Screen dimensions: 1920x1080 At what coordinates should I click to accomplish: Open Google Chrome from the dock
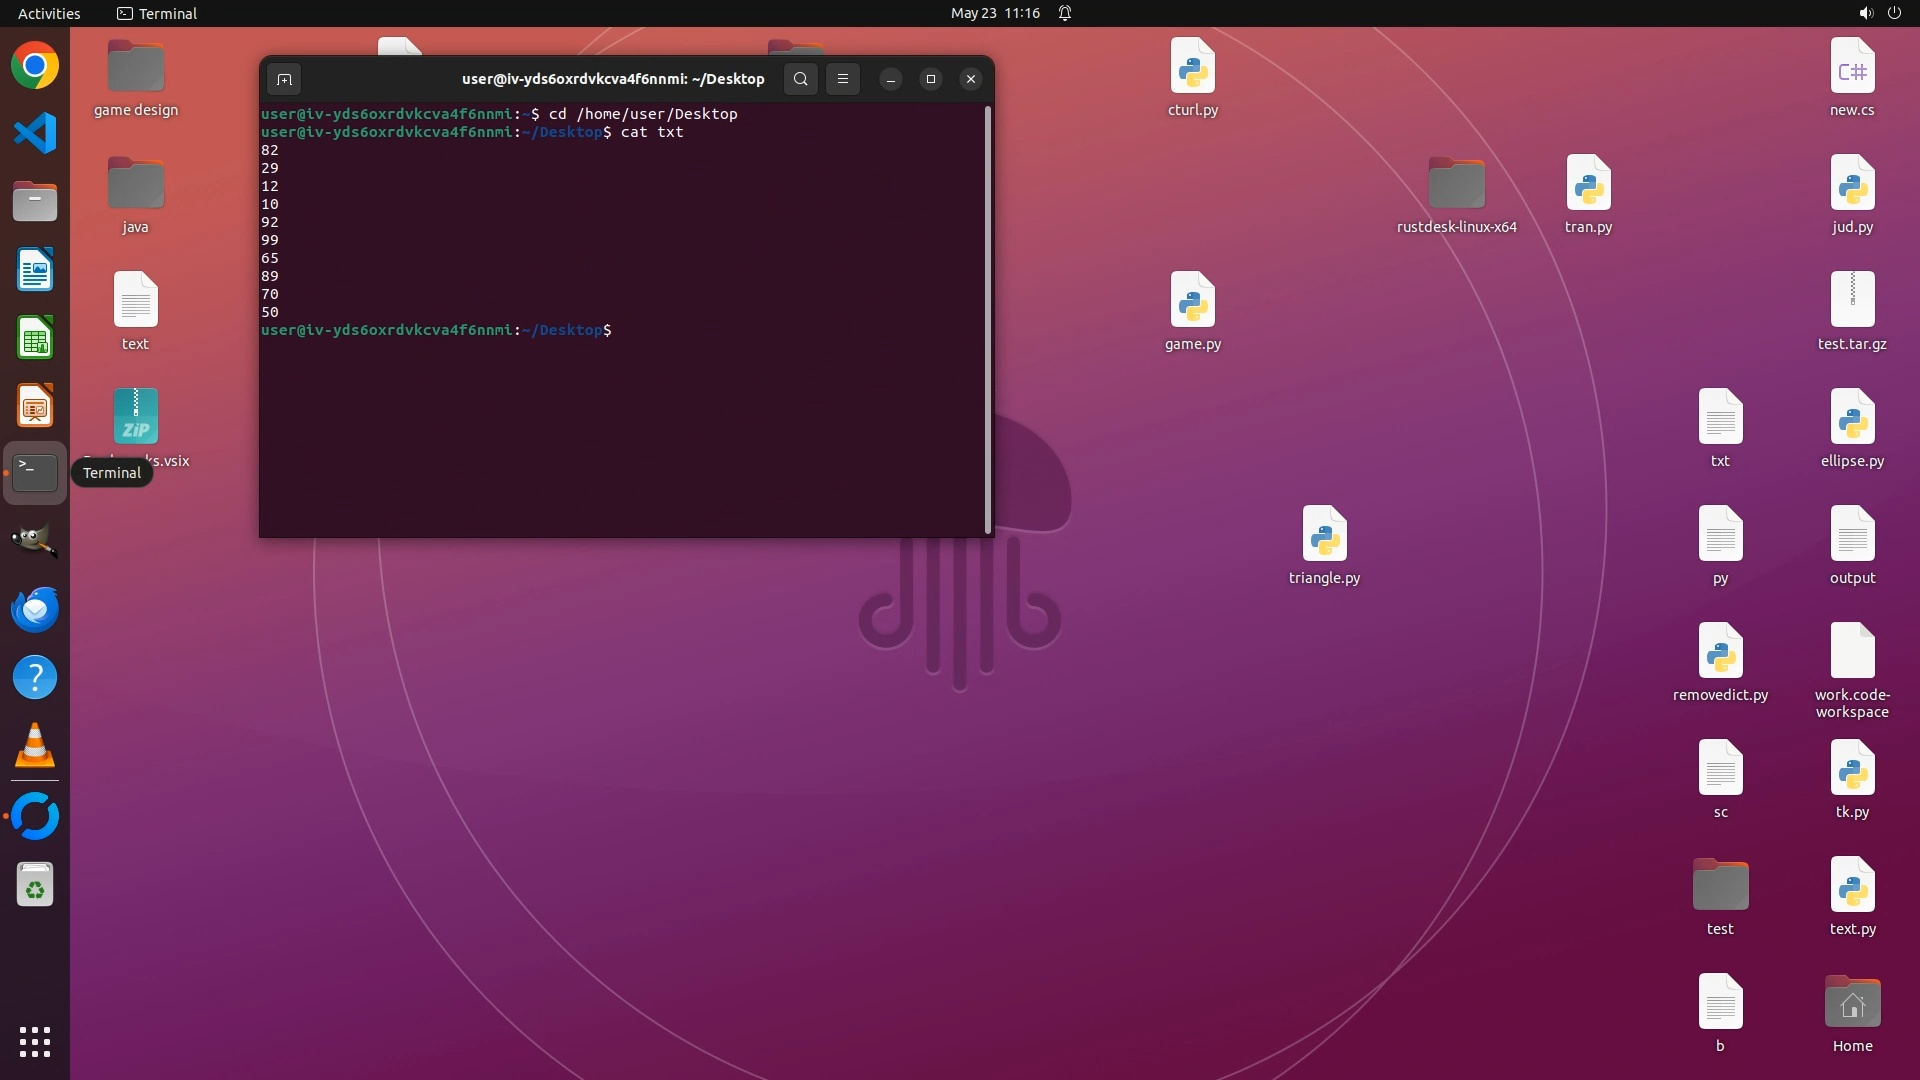35,66
